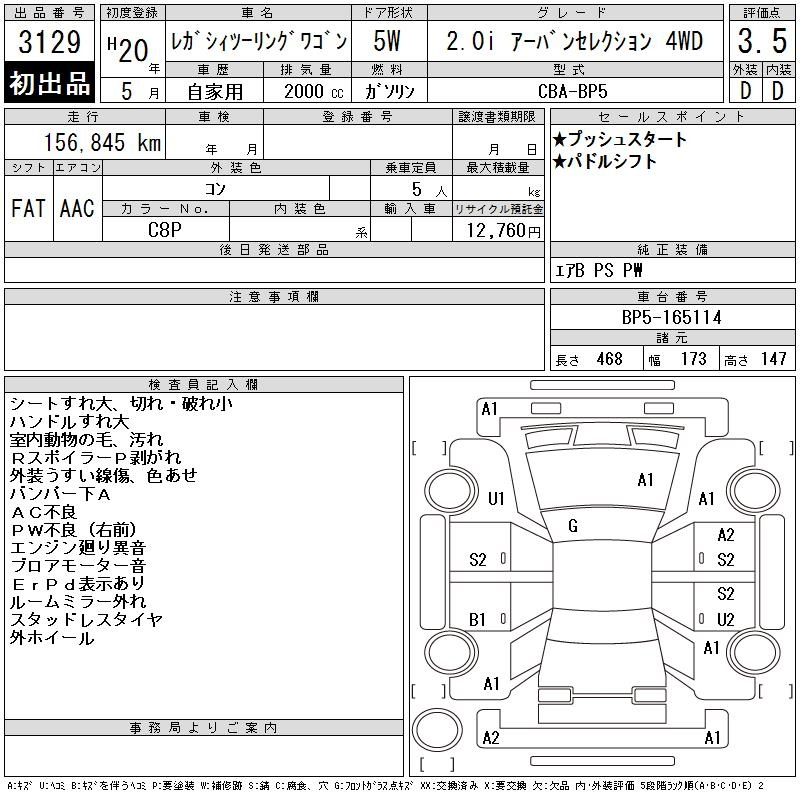Screen dimensions: 800x800
Task: Select G windshield mark on diagram
Action: (572, 526)
